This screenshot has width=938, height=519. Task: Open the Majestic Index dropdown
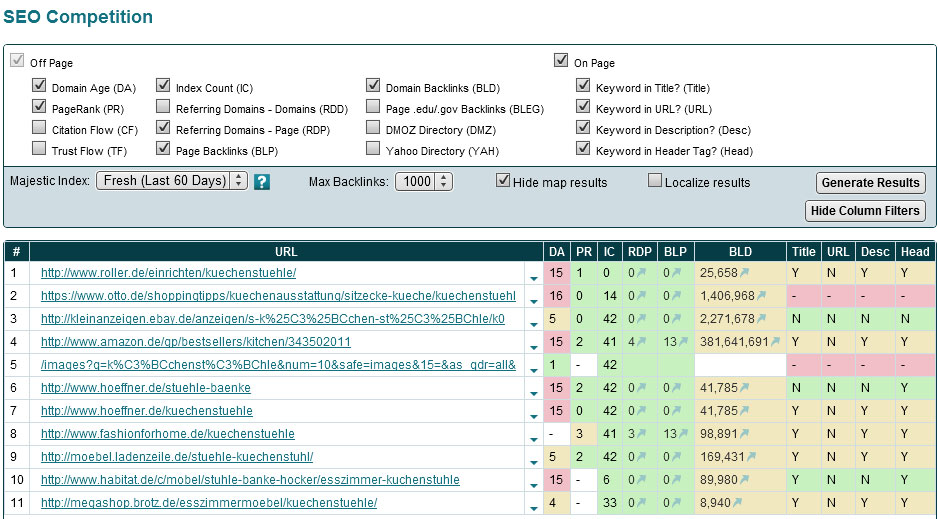(x=172, y=181)
